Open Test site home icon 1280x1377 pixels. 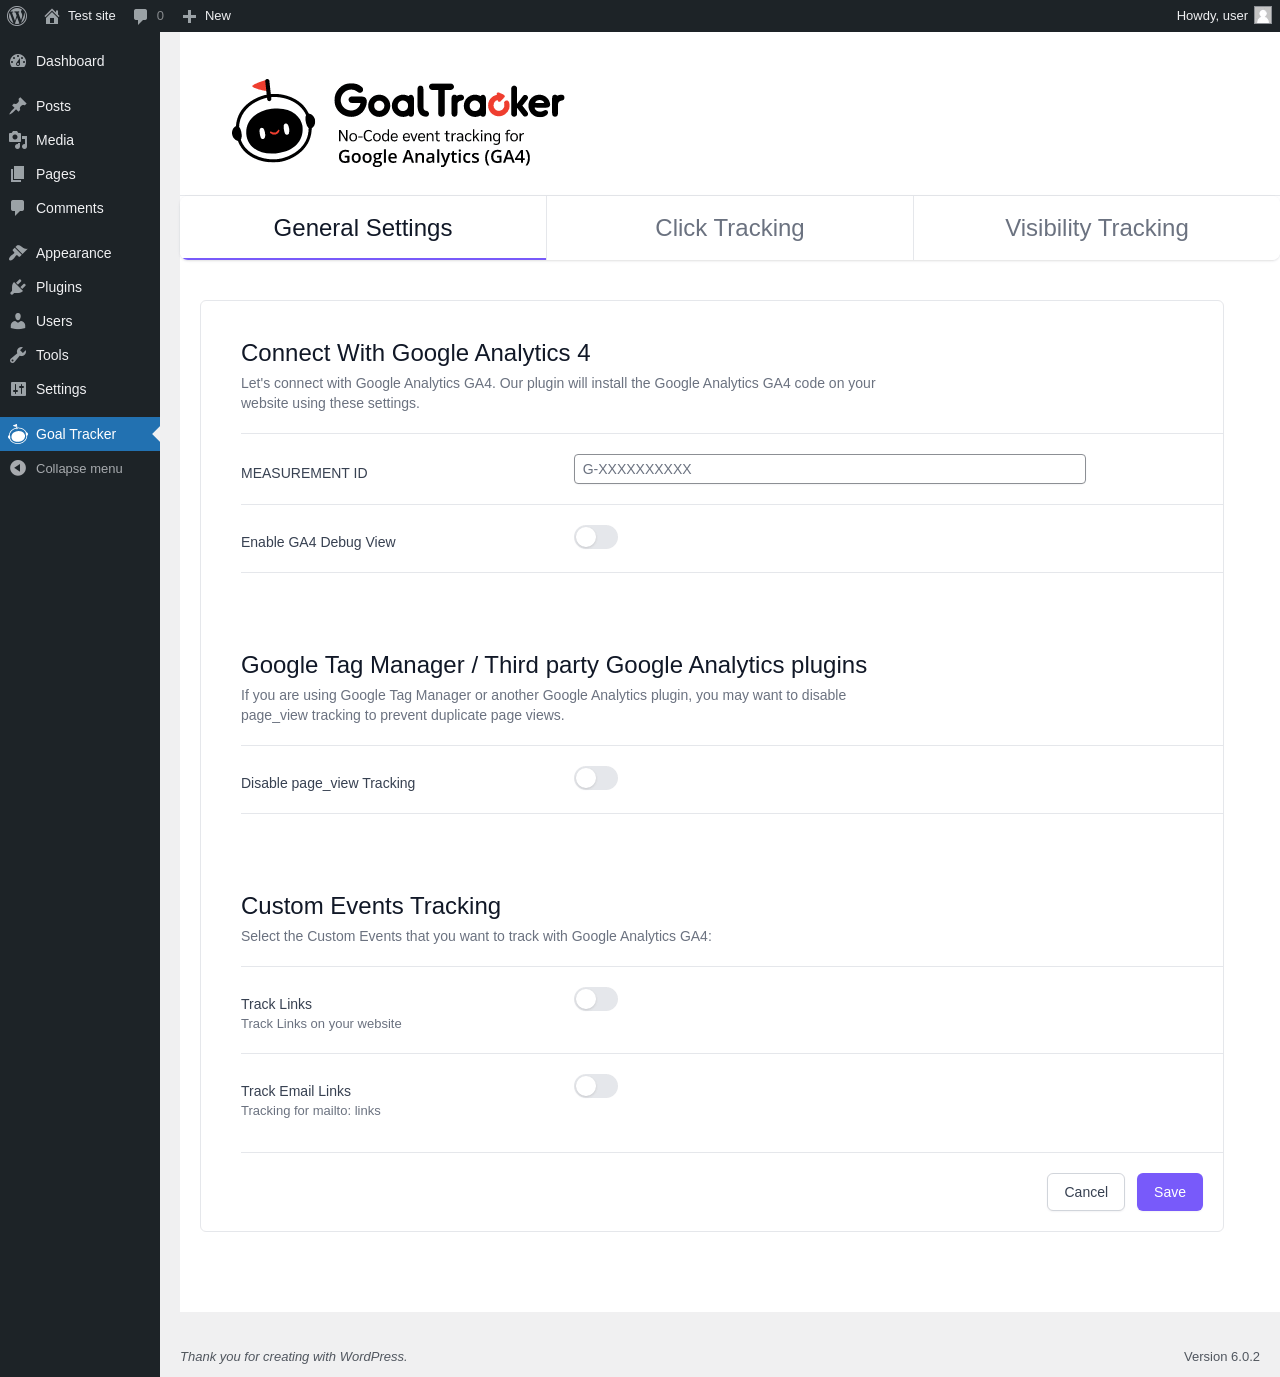click(52, 16)
